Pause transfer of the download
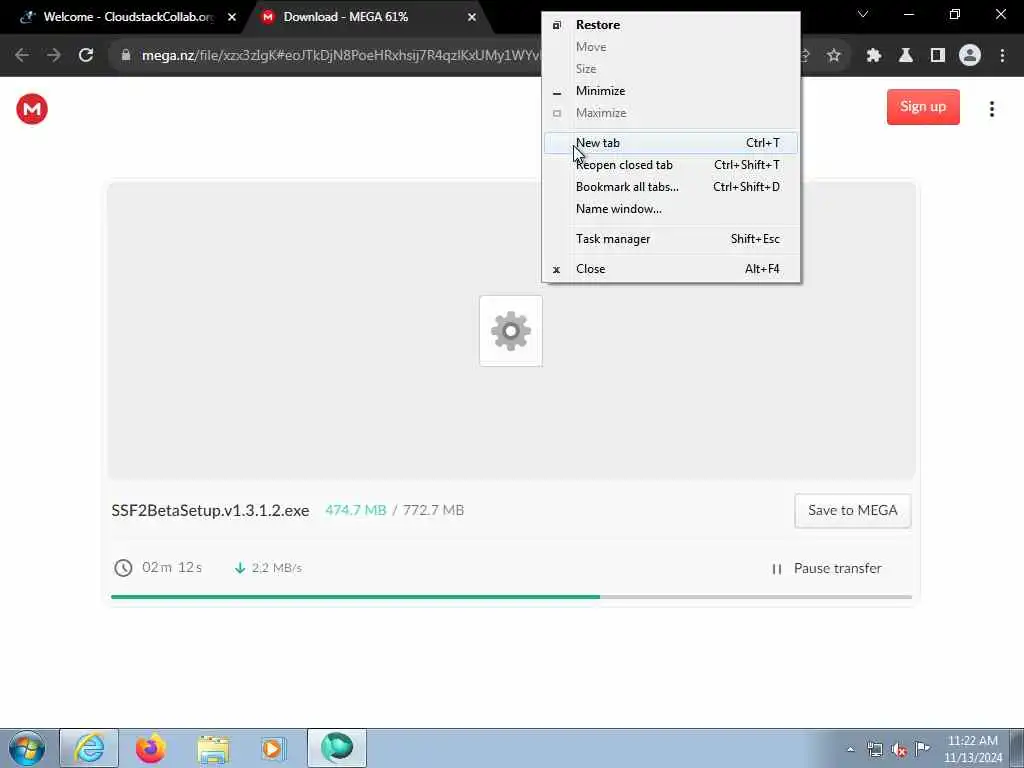Screen dimensions: 1024x768 [x=827, y=568]
